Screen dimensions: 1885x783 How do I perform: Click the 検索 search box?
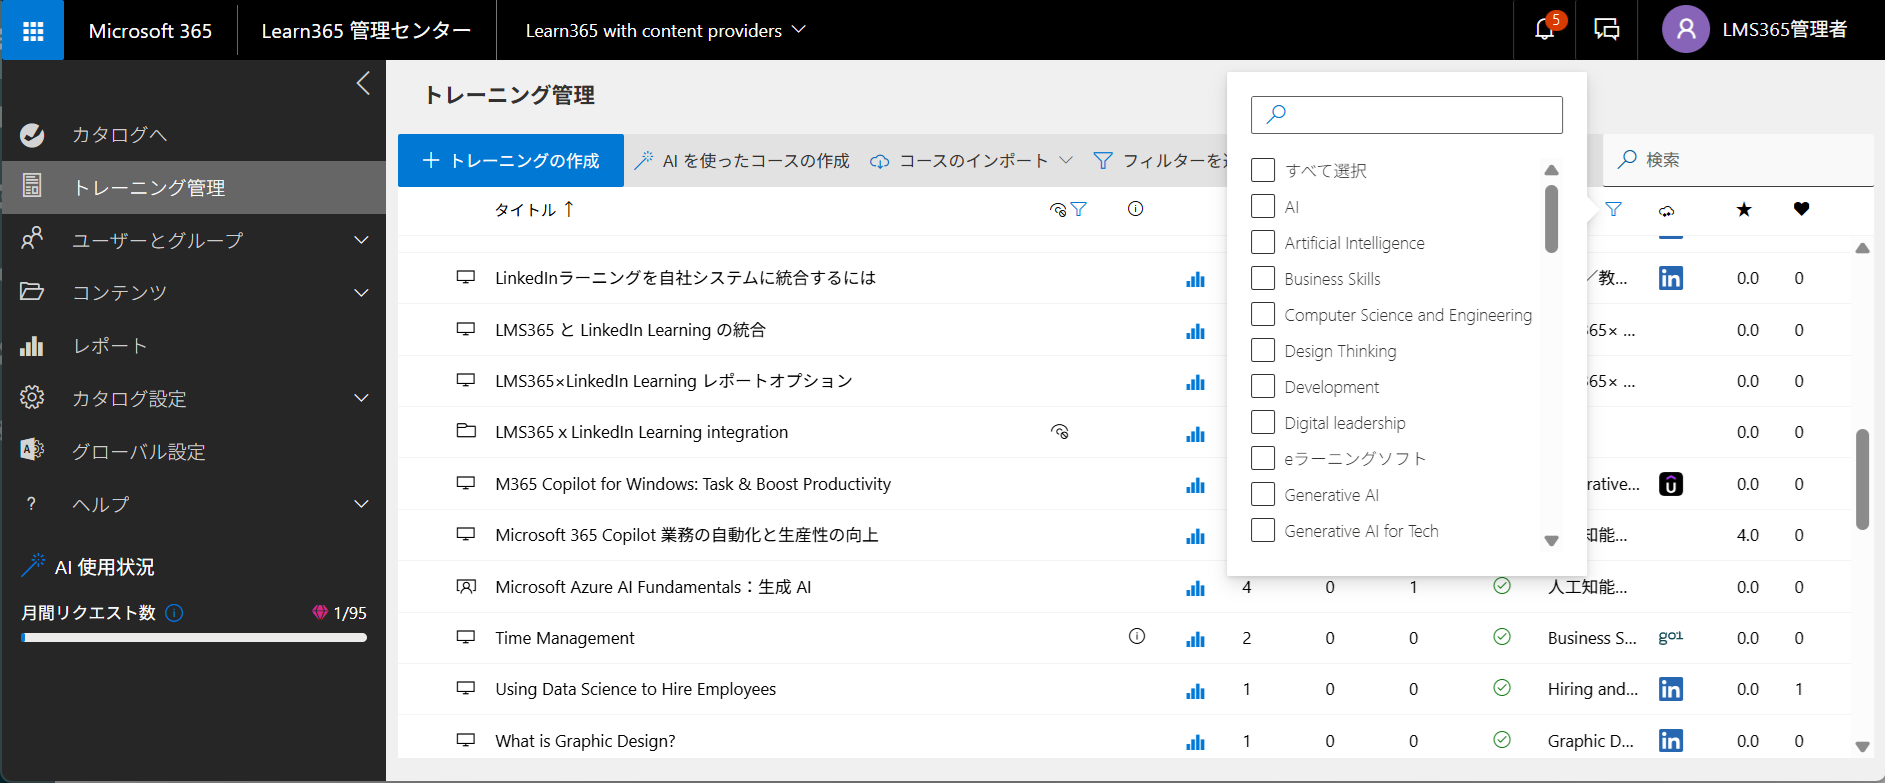click(1739, 160)
